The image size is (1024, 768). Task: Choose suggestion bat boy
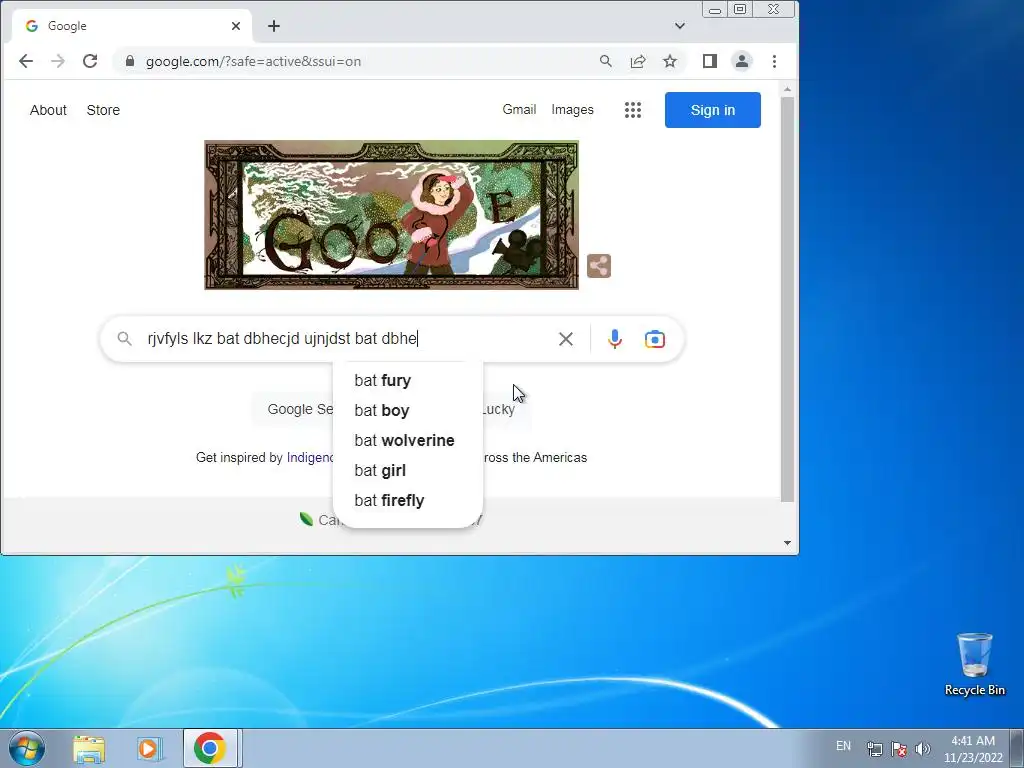408,410
